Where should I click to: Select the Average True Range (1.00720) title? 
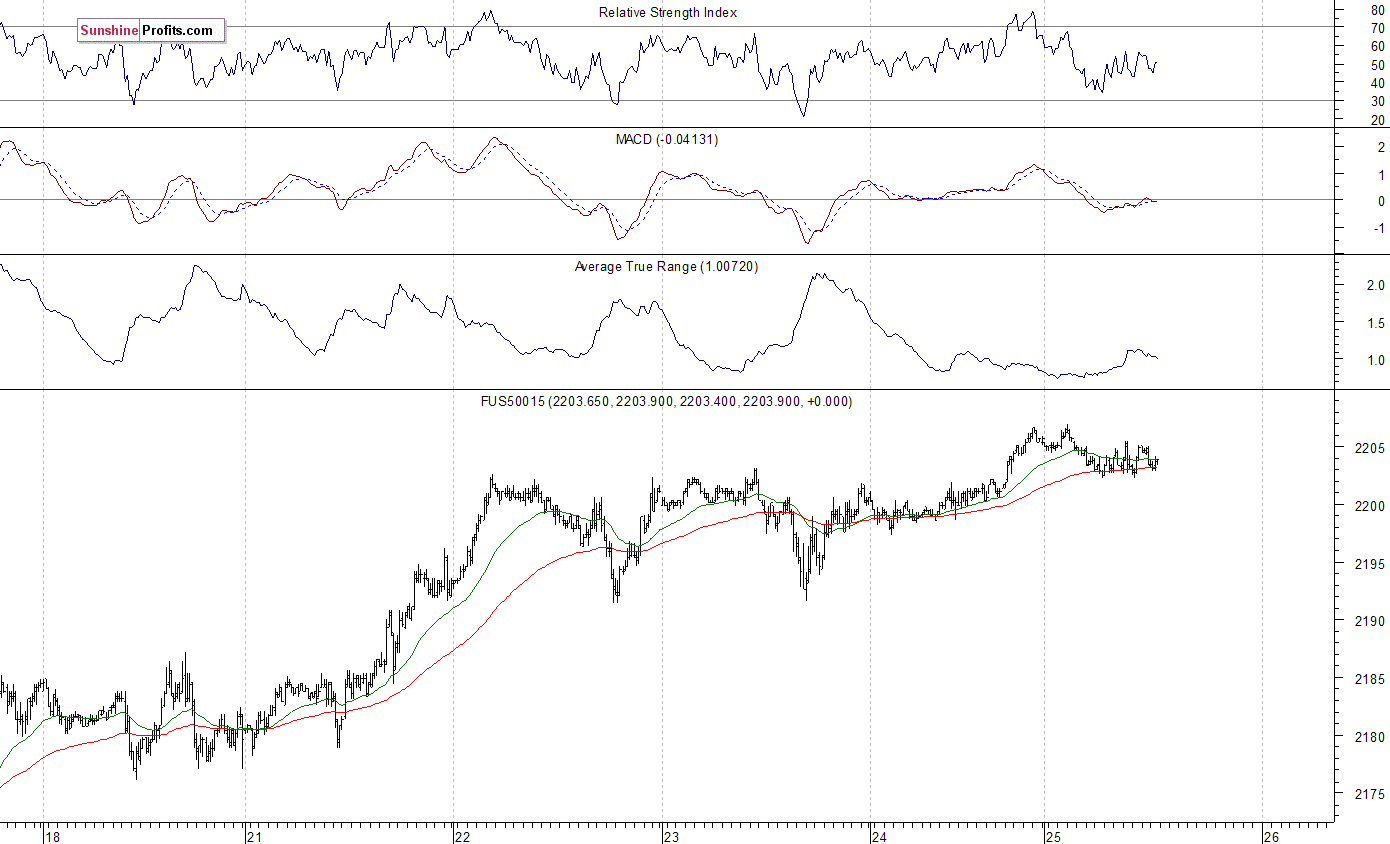[666, 266]
